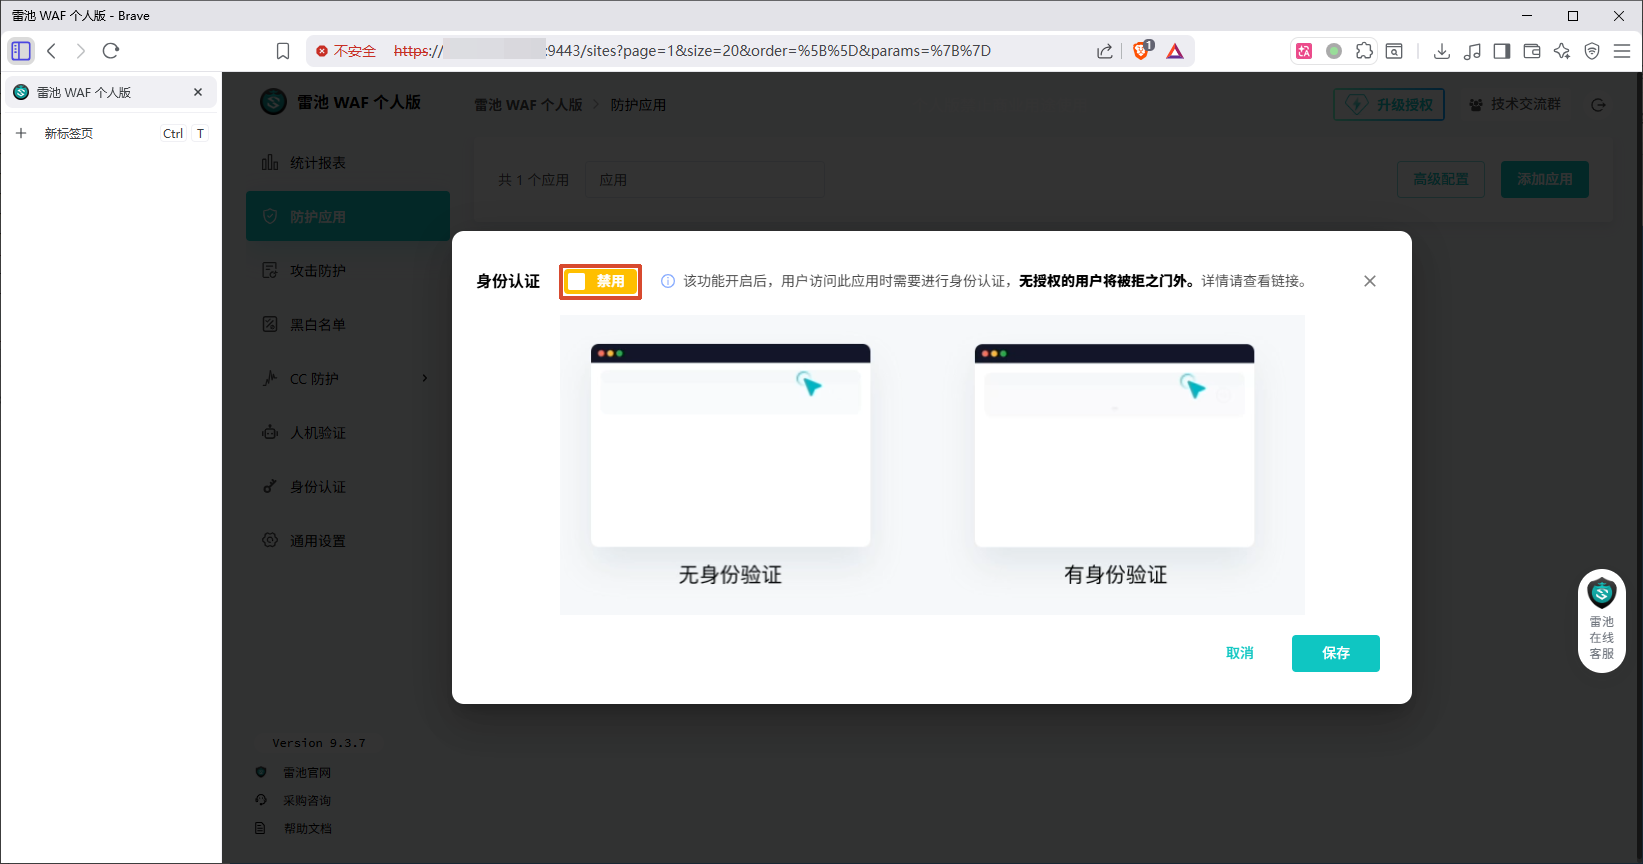Click the 雷池 WAF 个人版 breadcrumb link
This screenshot has width=1643, height=864.
(x=528, y=105)
